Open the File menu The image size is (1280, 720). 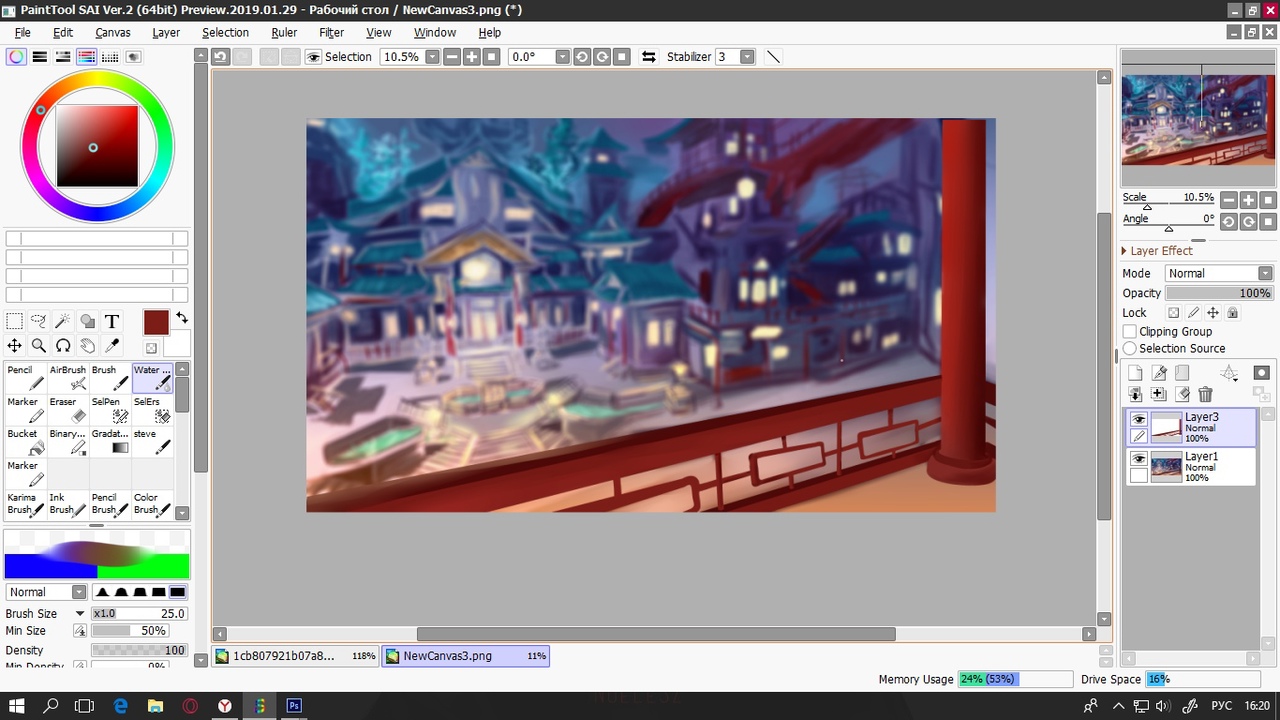(x=23, y=32)
